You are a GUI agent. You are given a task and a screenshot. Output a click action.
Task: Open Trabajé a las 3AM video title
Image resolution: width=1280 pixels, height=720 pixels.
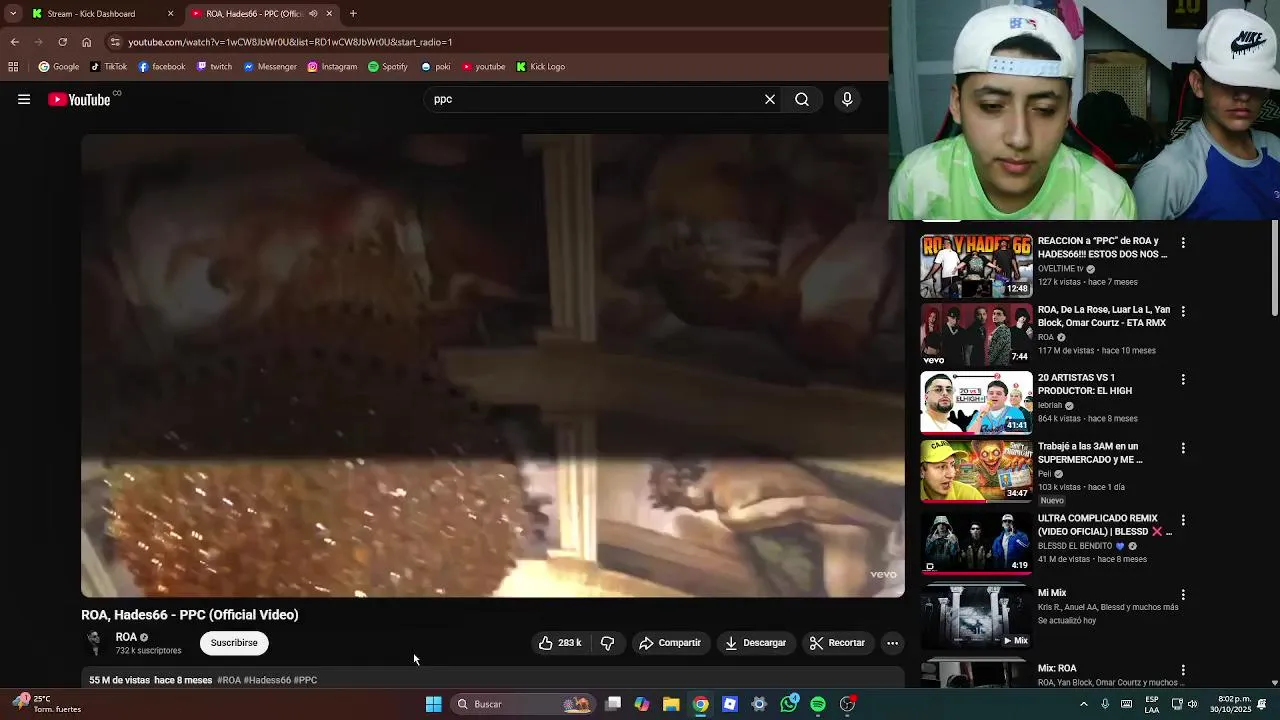[1089, 453]
